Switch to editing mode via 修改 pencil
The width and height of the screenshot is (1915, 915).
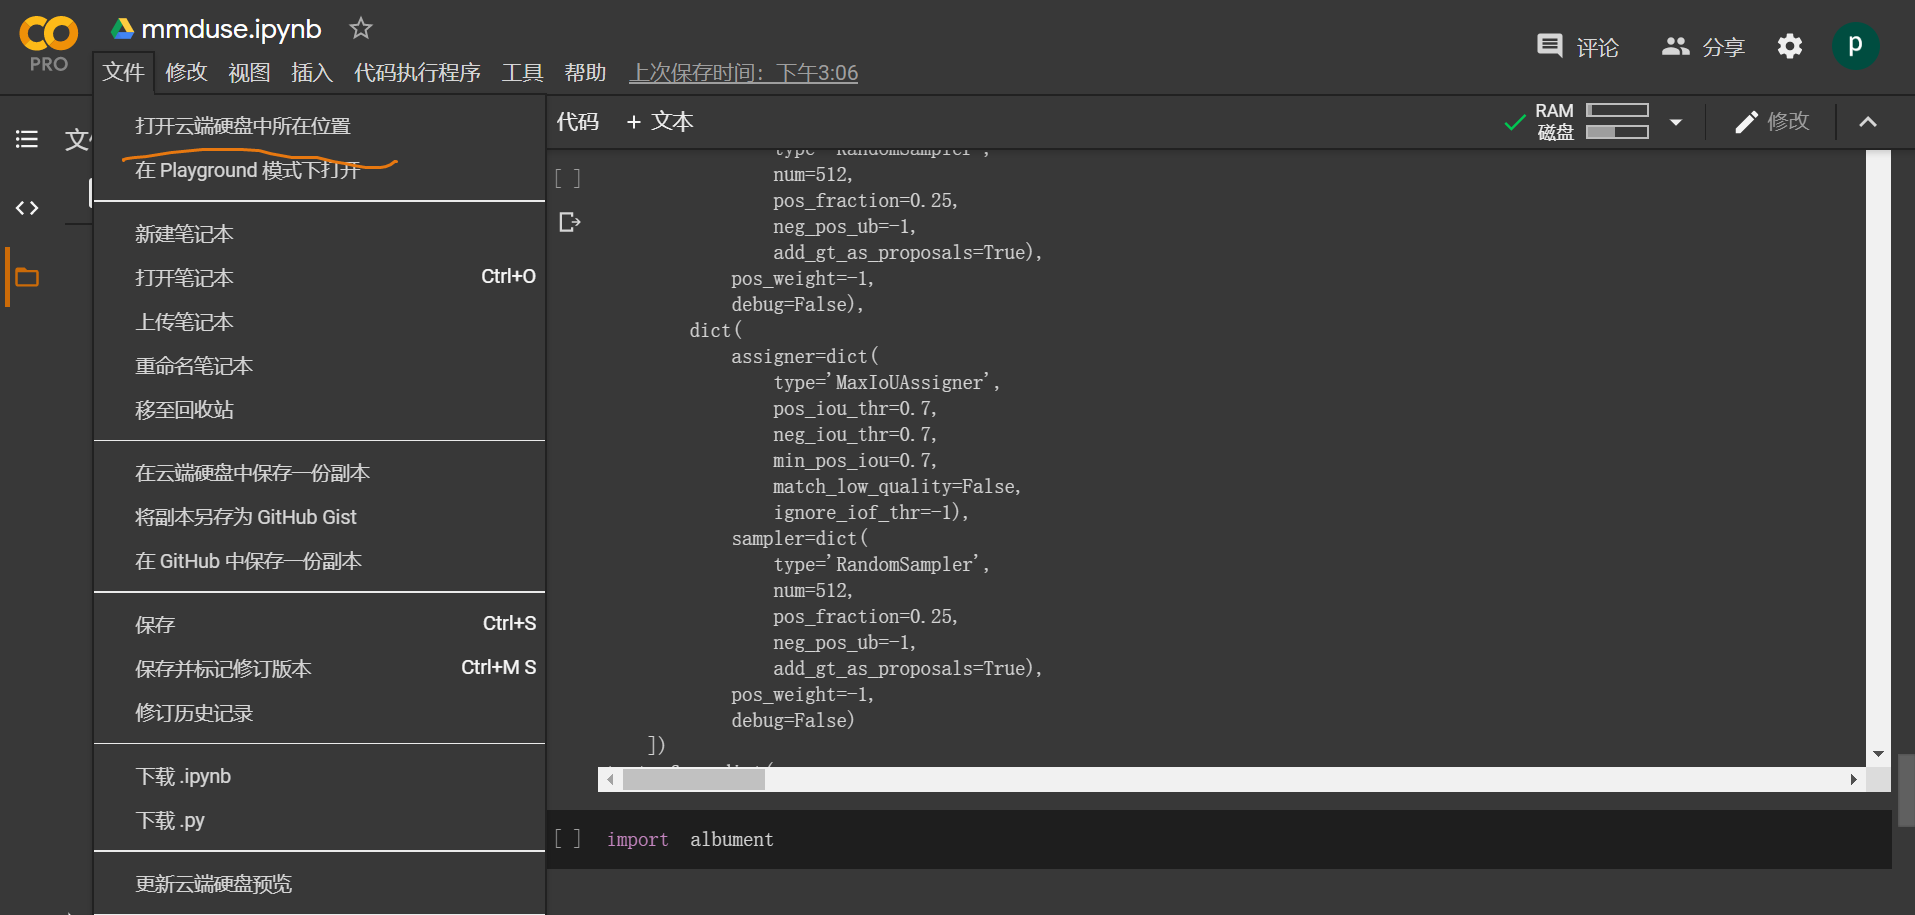pos(1772,122)
